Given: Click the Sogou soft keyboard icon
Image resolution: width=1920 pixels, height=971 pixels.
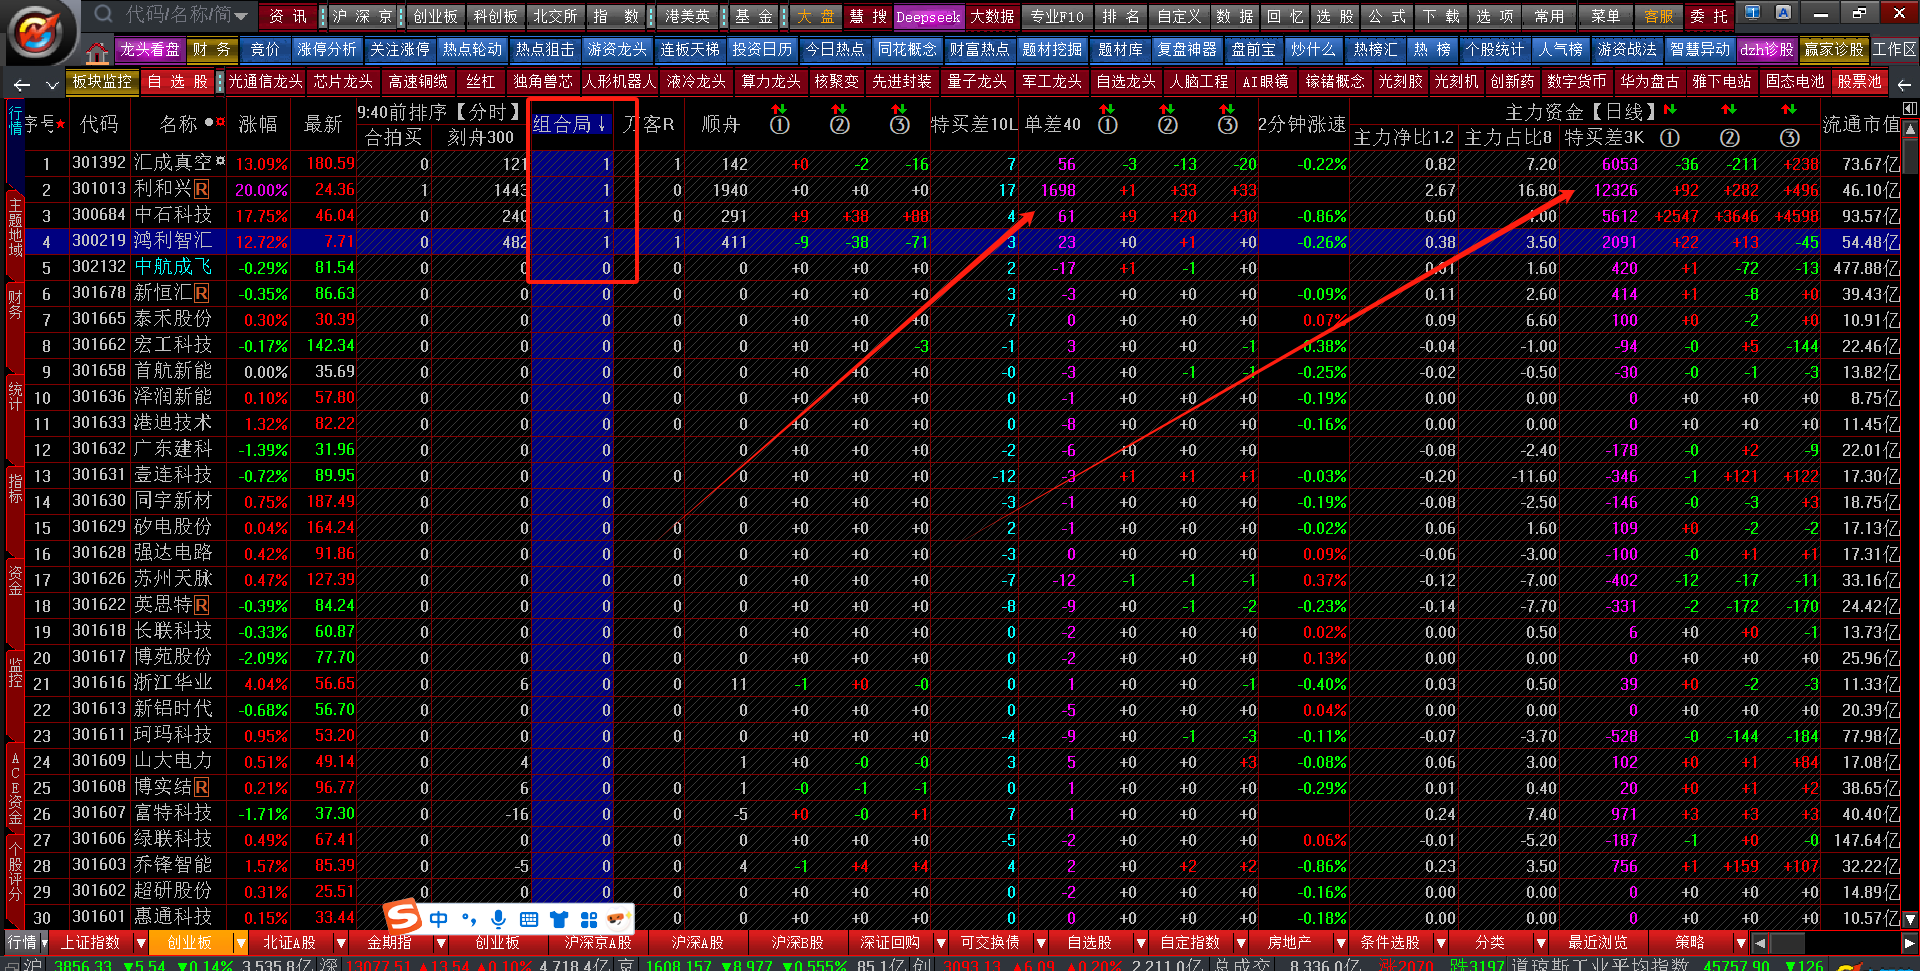Looking at the screenshot, I should (x=529, y=919).
